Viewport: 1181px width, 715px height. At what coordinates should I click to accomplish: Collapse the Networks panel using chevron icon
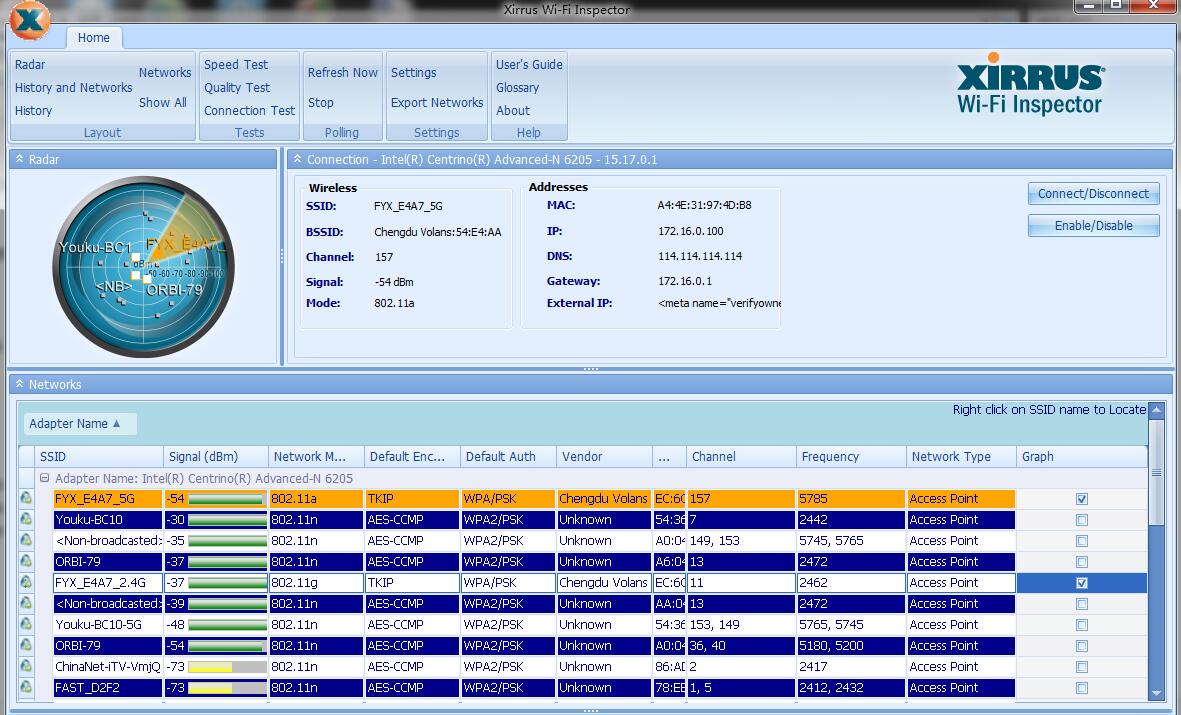coord(19,385)
